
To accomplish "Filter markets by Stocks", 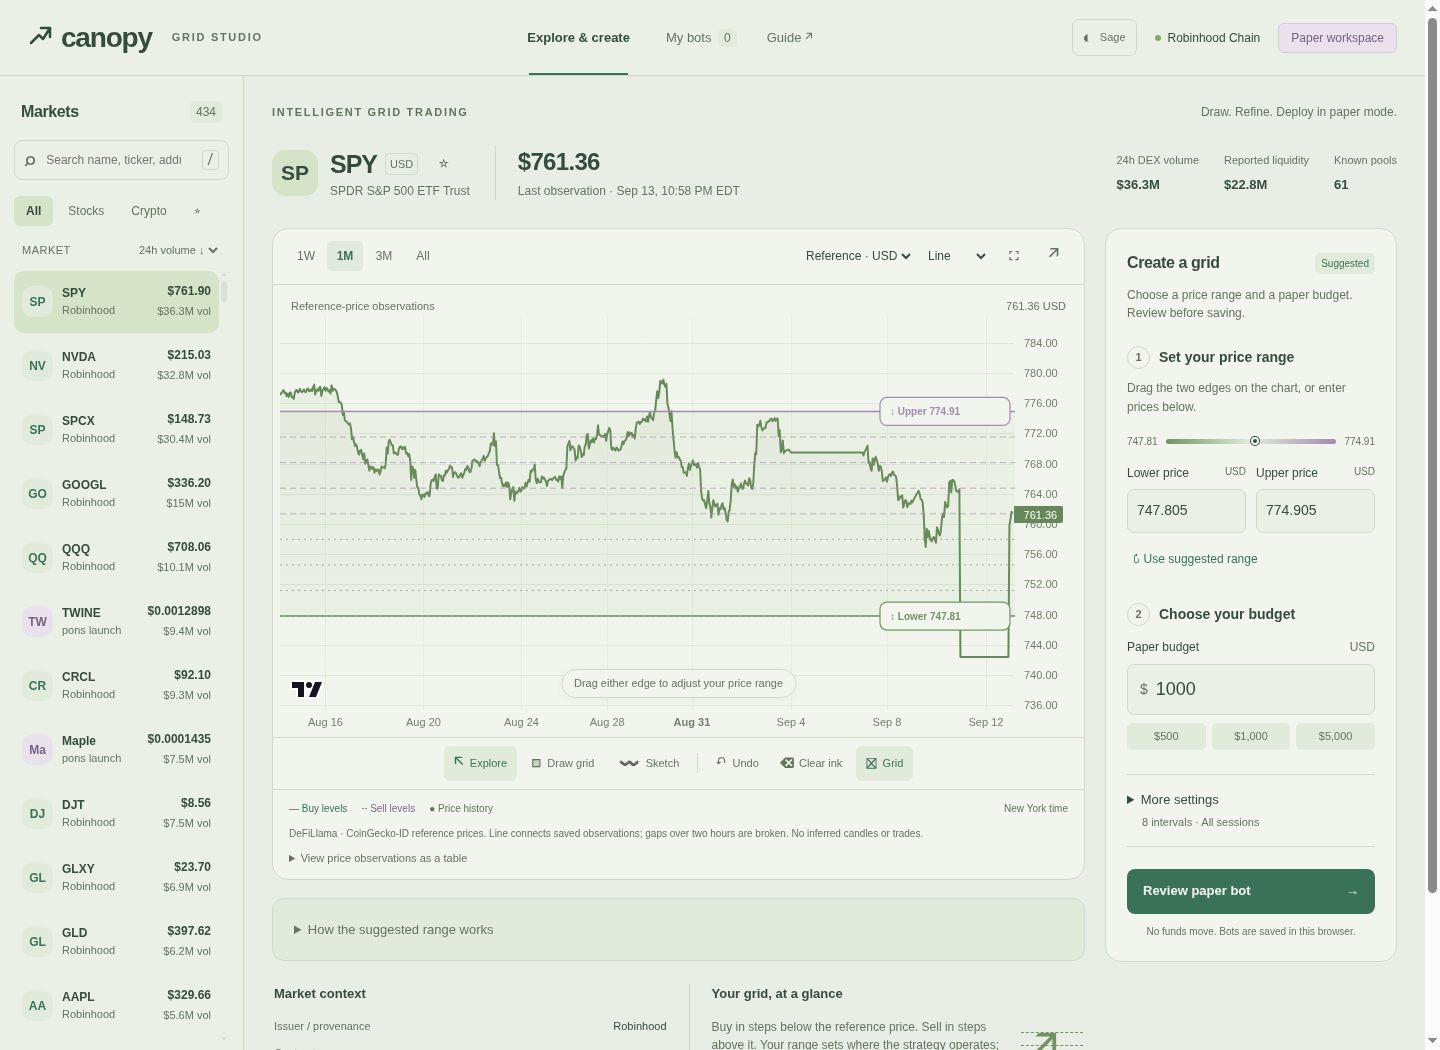I will [x=86, y=211].
